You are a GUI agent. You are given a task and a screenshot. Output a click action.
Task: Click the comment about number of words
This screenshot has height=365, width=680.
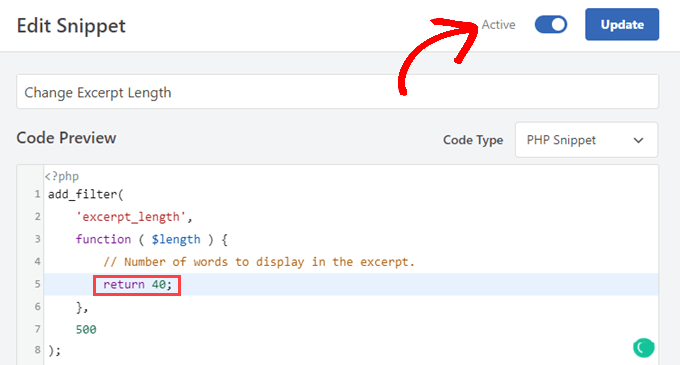click(259, 262)
